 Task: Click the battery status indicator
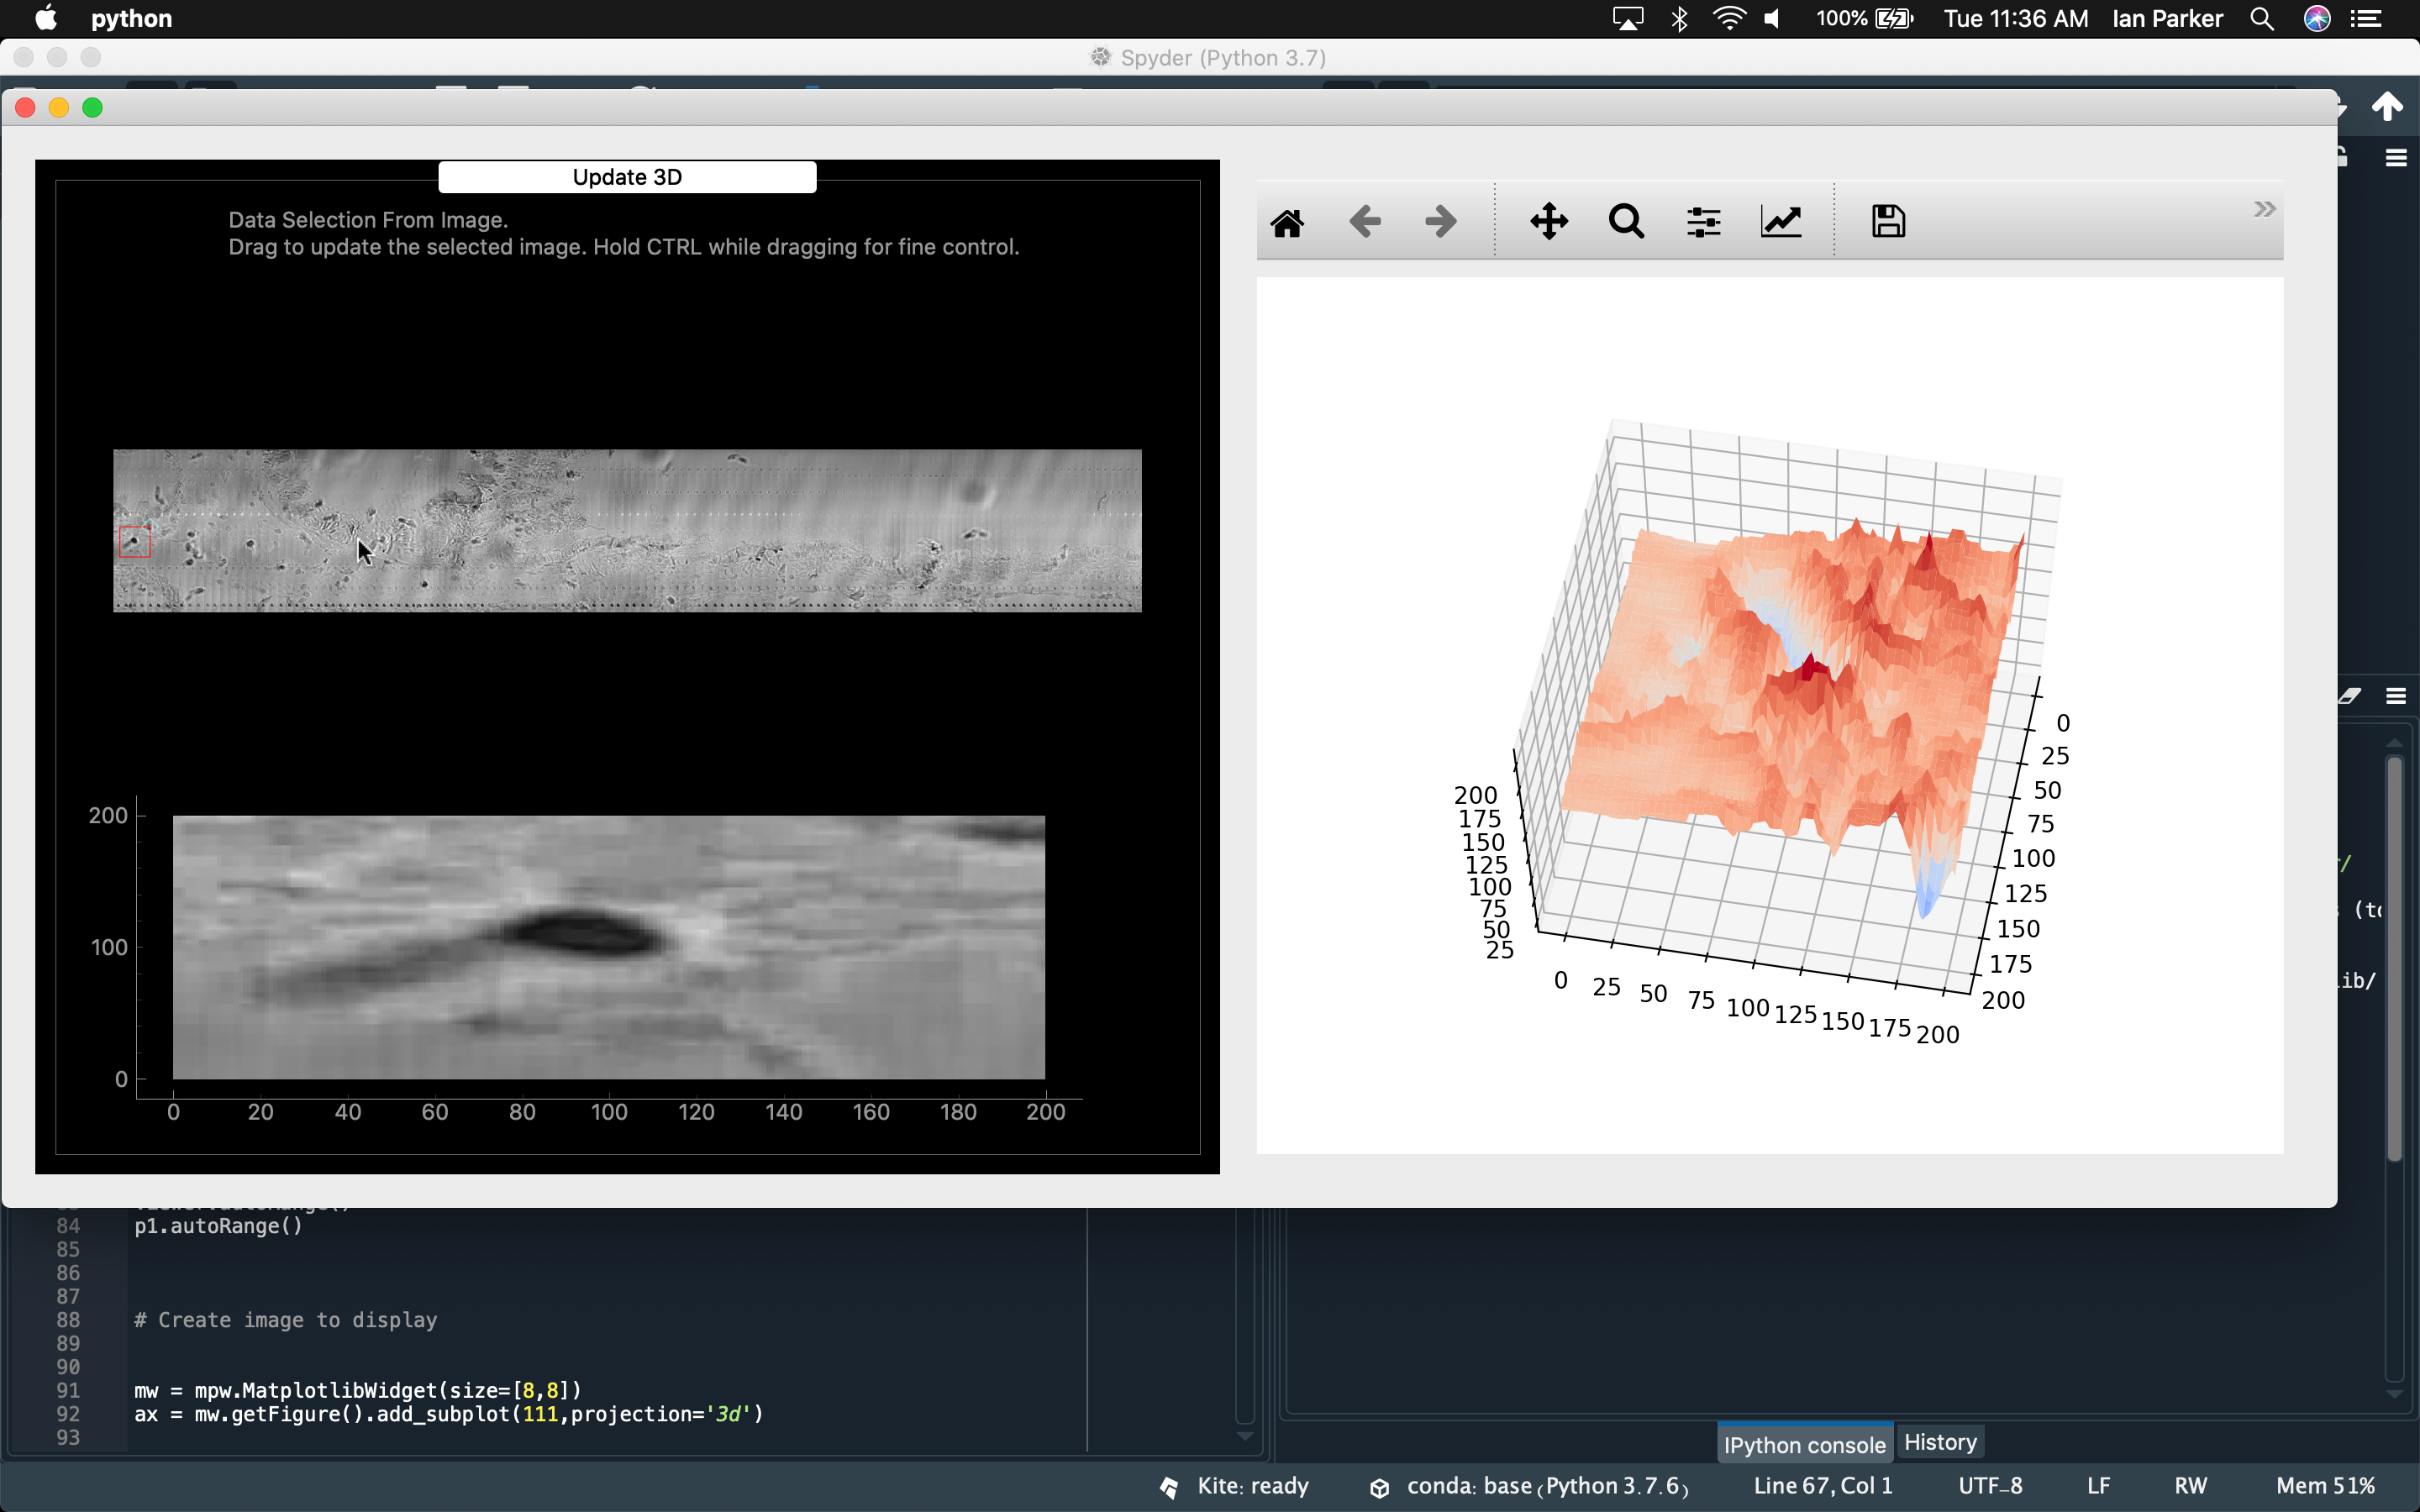pos(1864,19)
